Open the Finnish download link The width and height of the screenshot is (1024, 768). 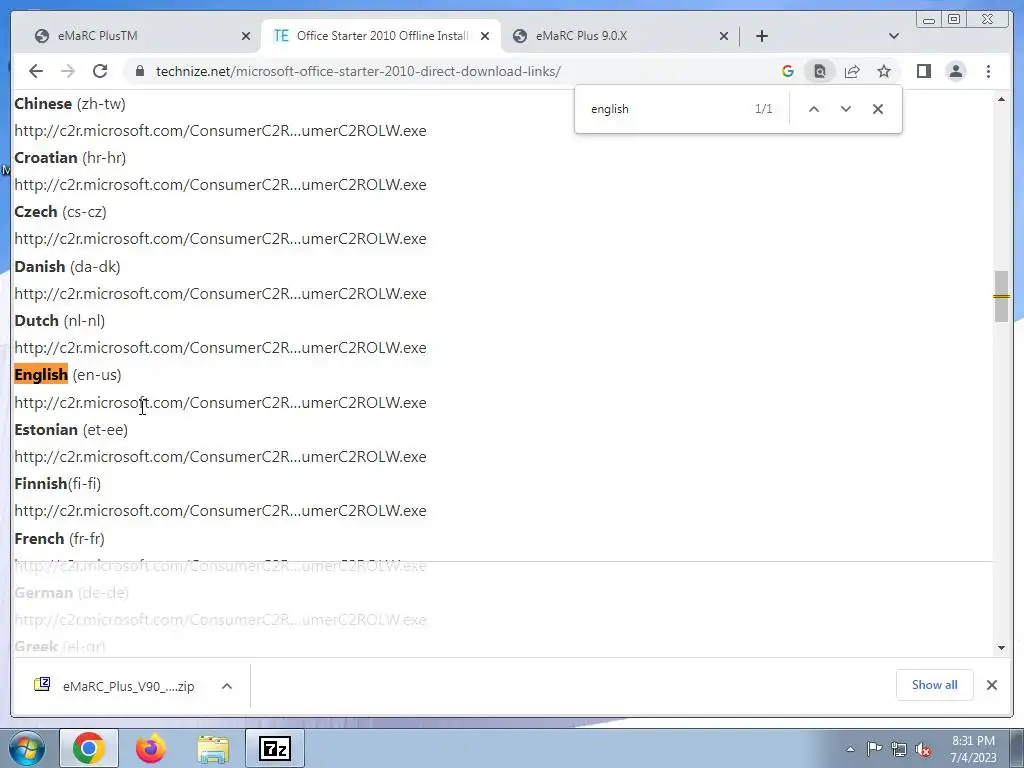tap(220, 511)
